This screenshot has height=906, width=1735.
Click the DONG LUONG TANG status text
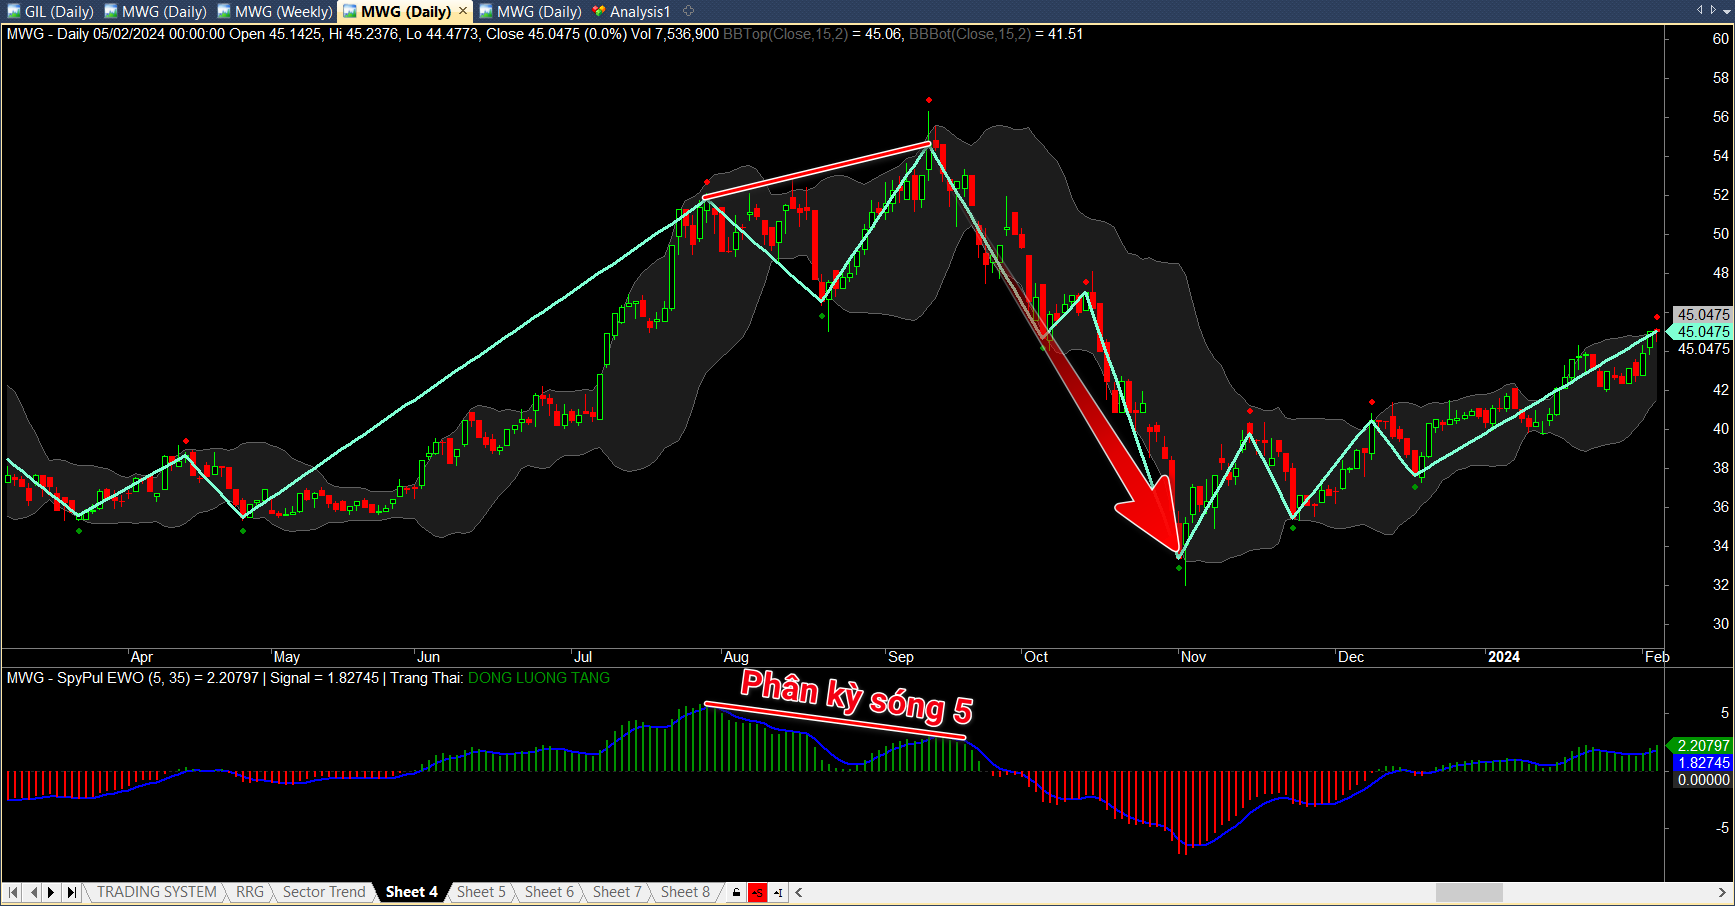pos(539,678)
